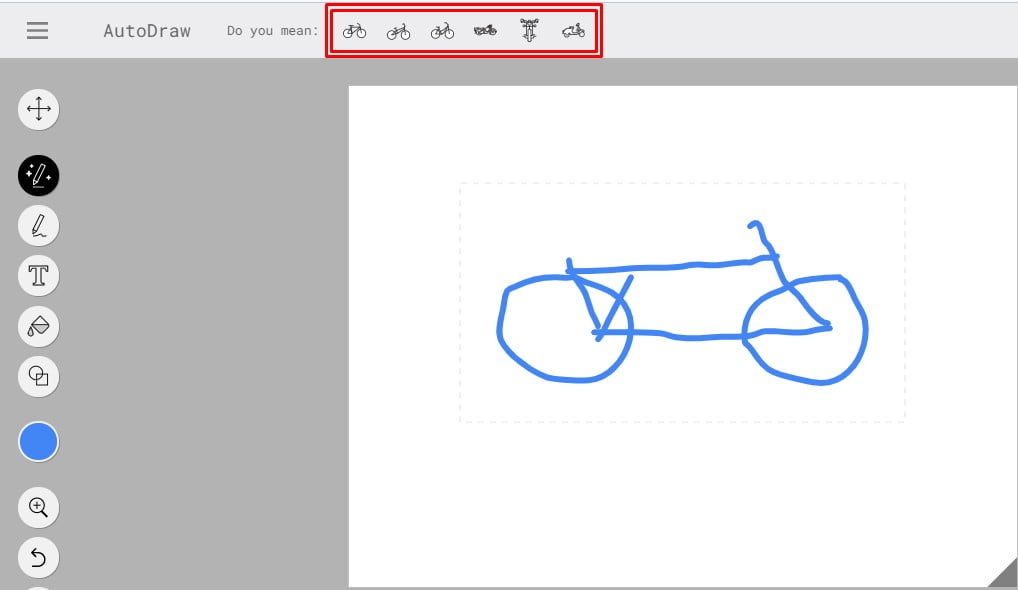Click the Zoom magnifier tool
The height and width of the screenshot is (590, 1018).
[38, 507]
